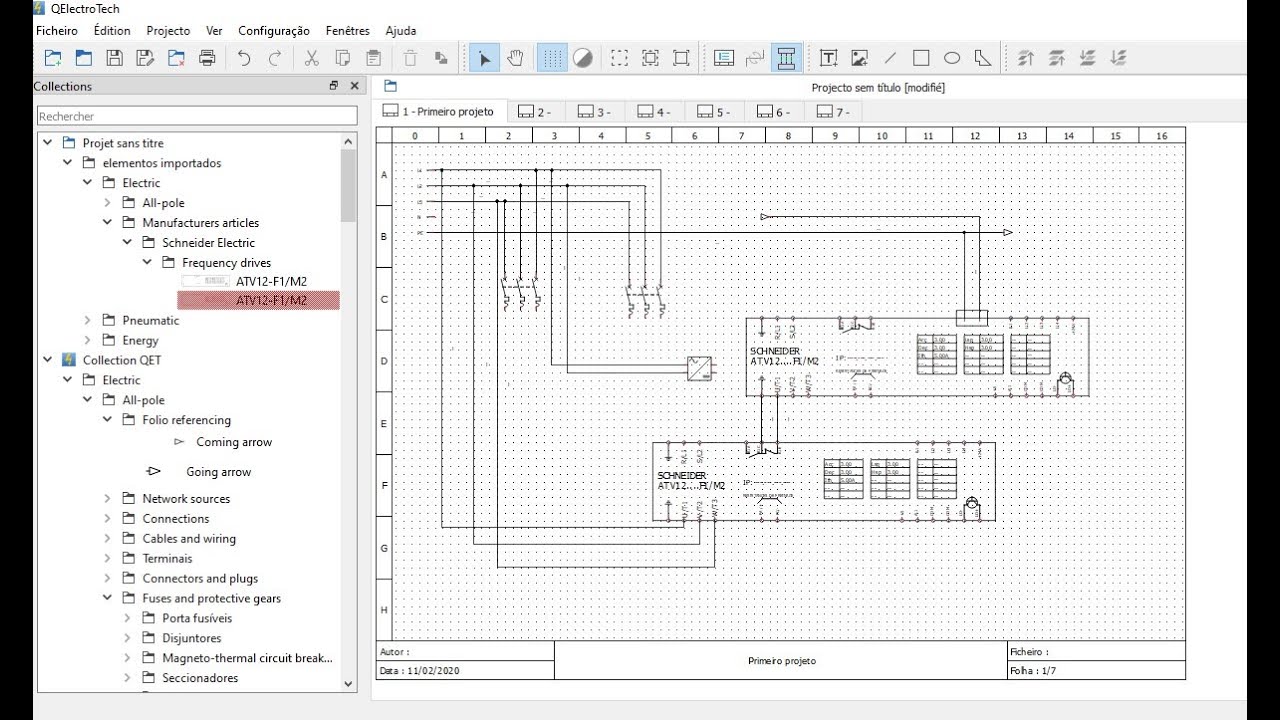This screenshot has width=1280, height=720.
Task: Select highlighted ATV12-F1/M2 tree item
Action: coord(271,300)
